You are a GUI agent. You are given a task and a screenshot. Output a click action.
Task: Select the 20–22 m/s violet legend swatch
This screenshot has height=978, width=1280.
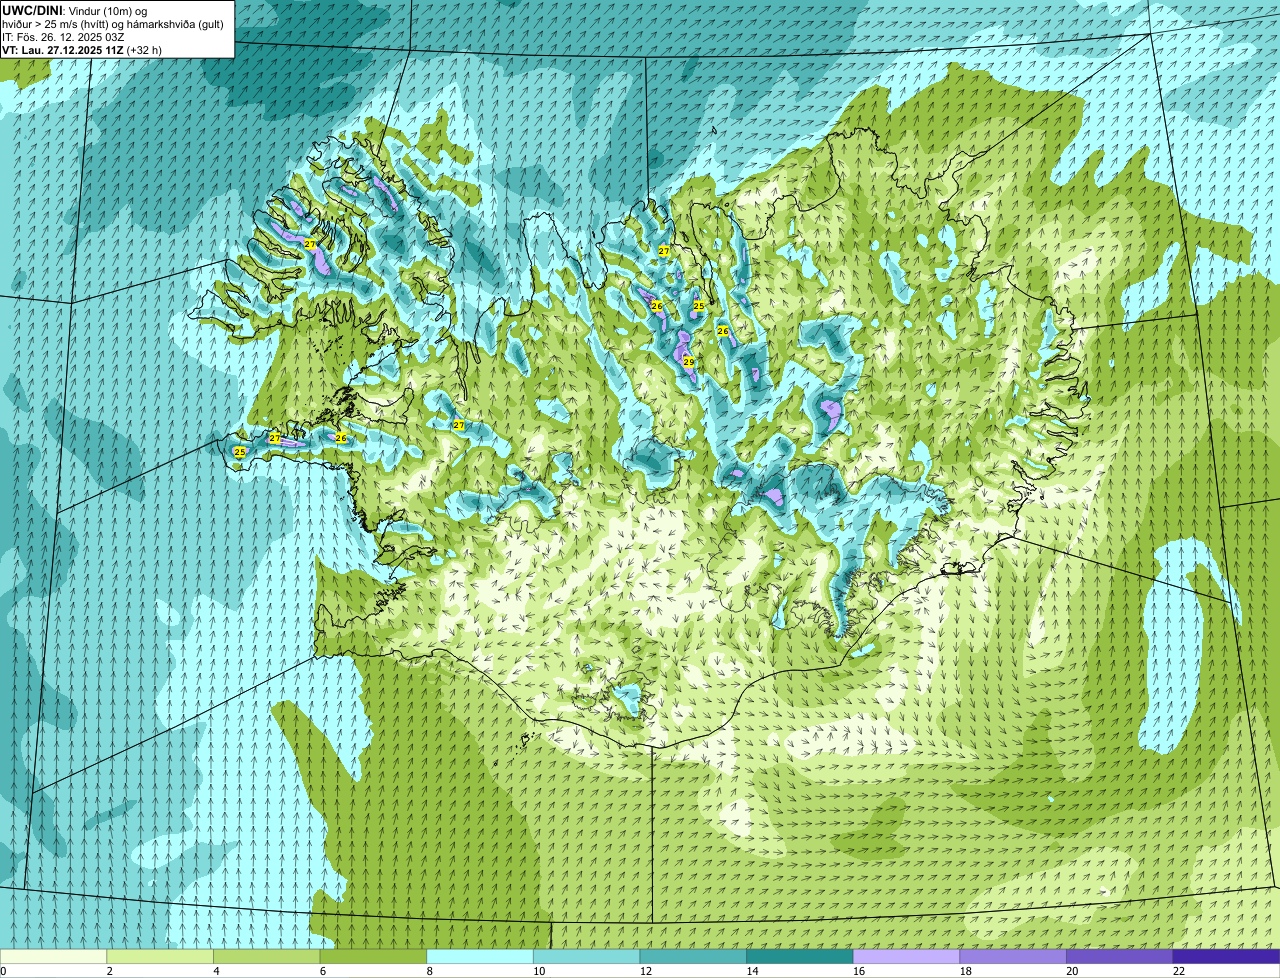pyautogui.click(x=1119, y=956)
